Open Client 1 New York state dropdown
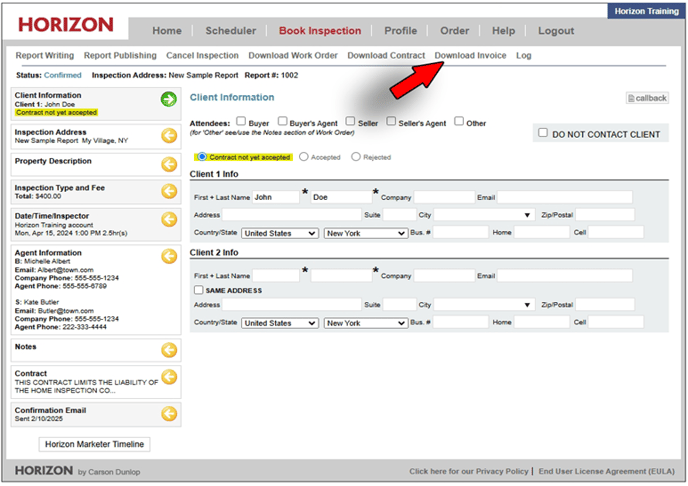Image resolution: width=688 pixels, height=486 pixels. point(364,233)
